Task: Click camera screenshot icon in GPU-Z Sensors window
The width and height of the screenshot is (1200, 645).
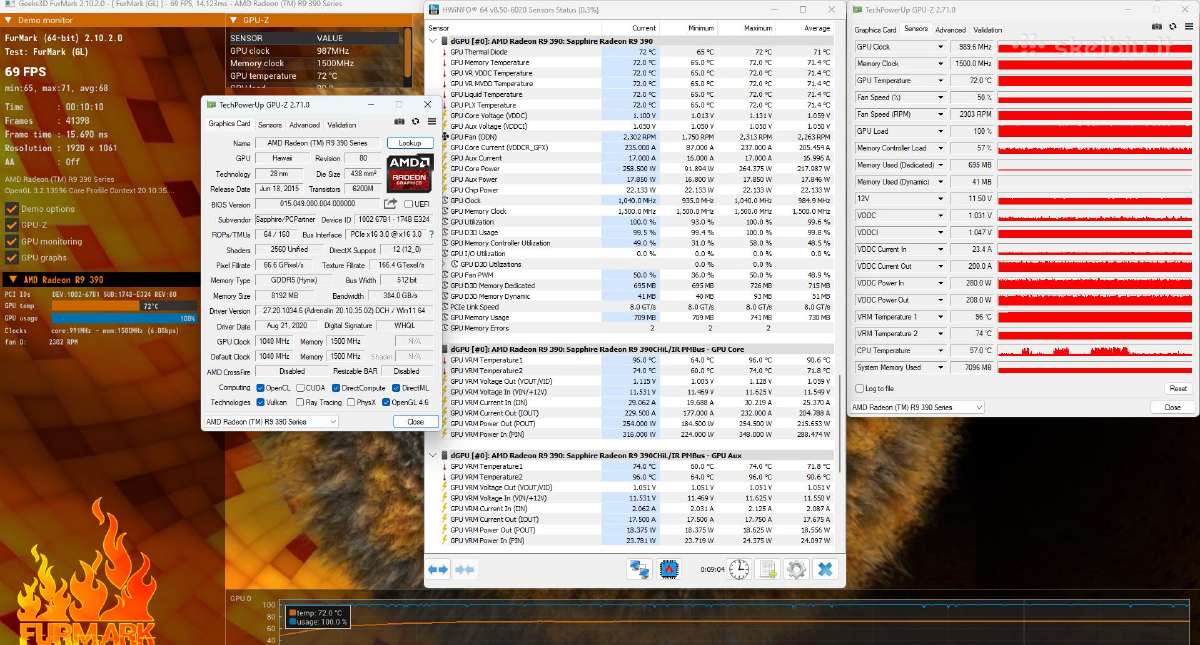Action: pos(1158,27)
